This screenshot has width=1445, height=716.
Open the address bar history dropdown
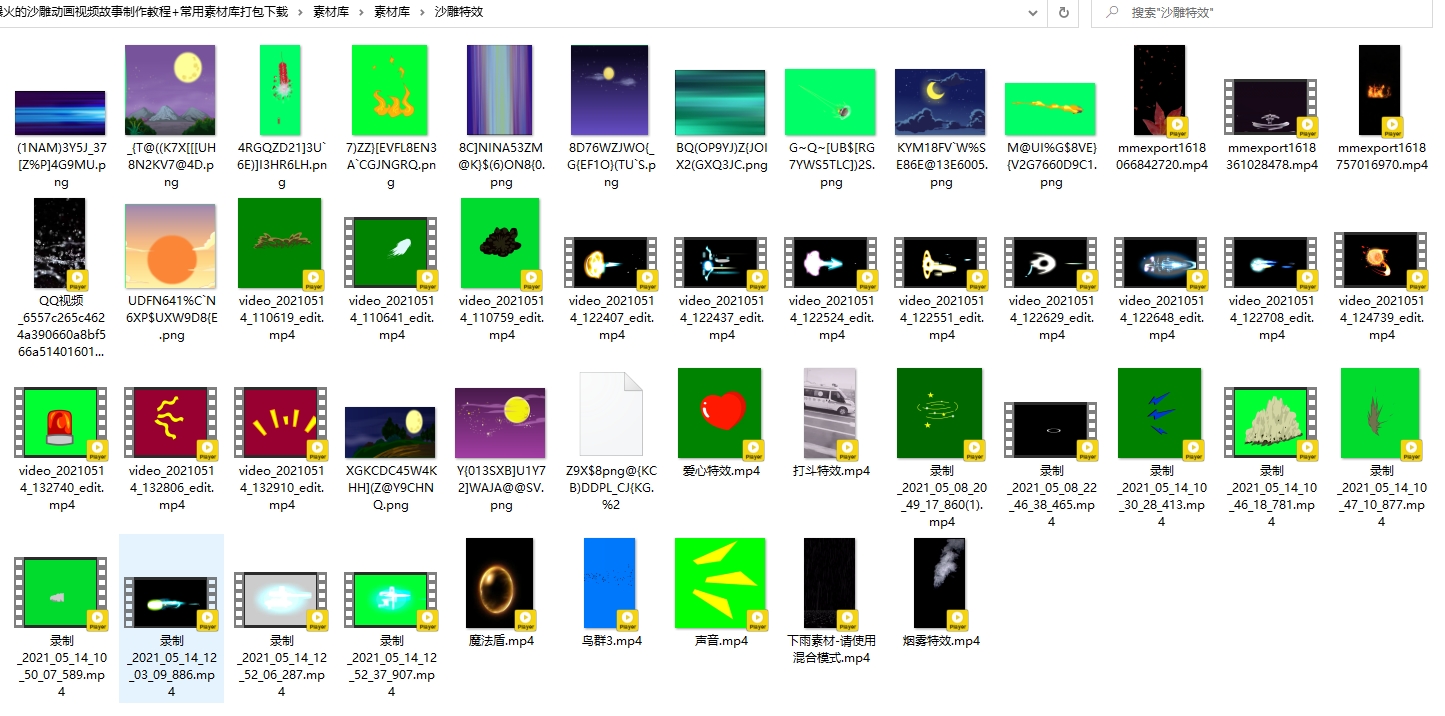pyautogui.click(x=1033, y=13)
